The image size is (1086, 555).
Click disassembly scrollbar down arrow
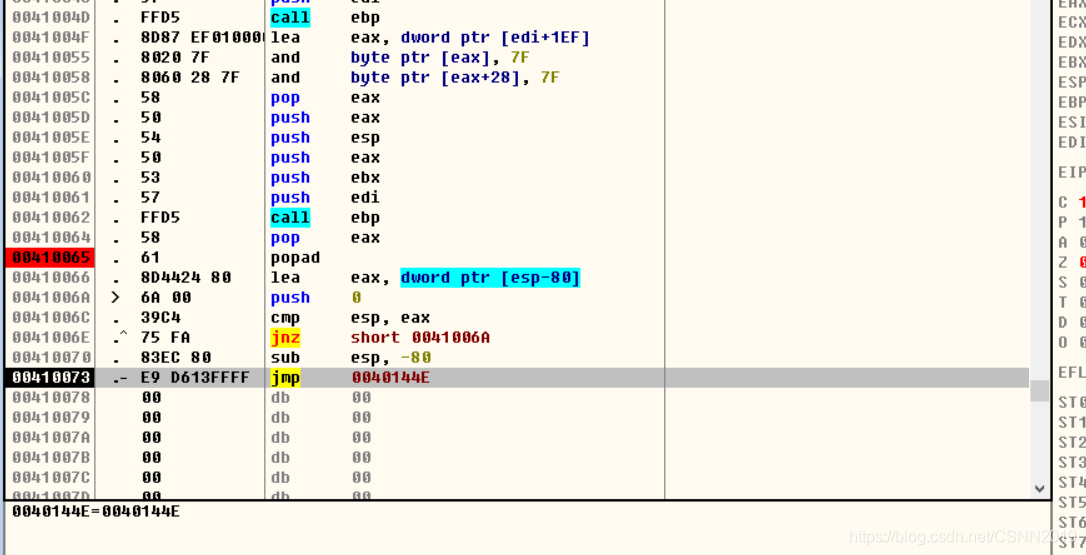[1040, 488]
